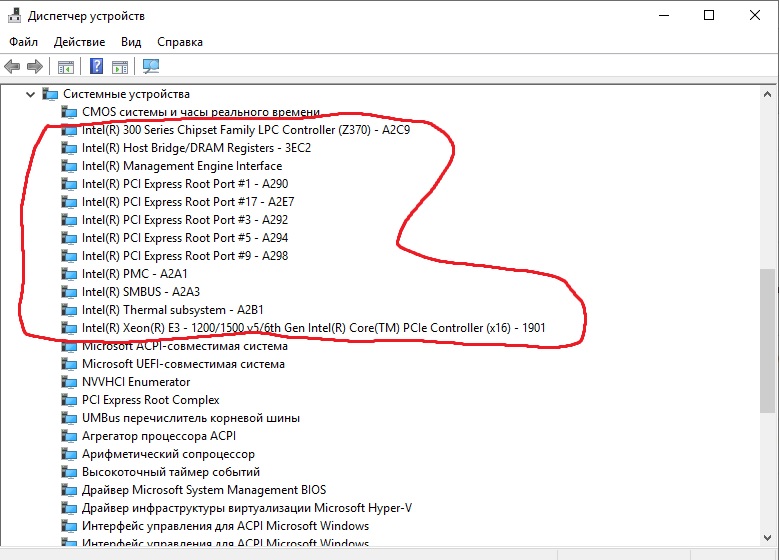Select Арифметический сопроцессор

coord(168,454)
